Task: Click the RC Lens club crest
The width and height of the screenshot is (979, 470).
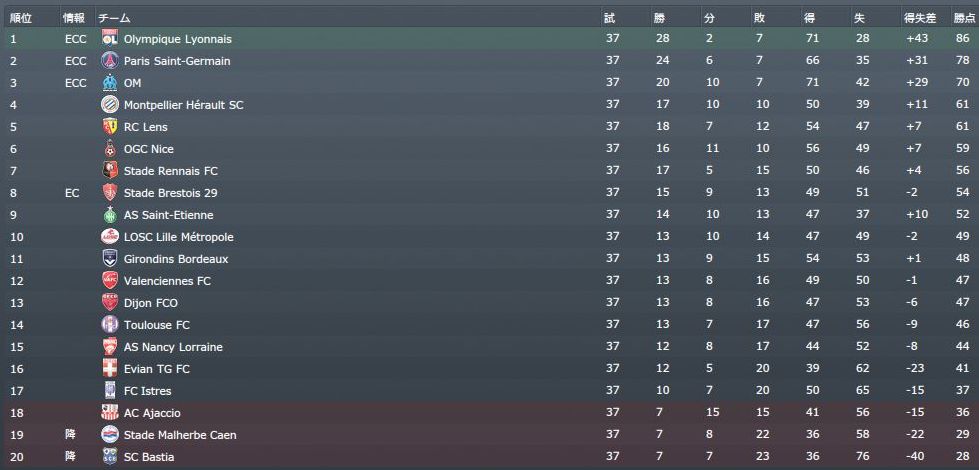Action: pos(110,127)
